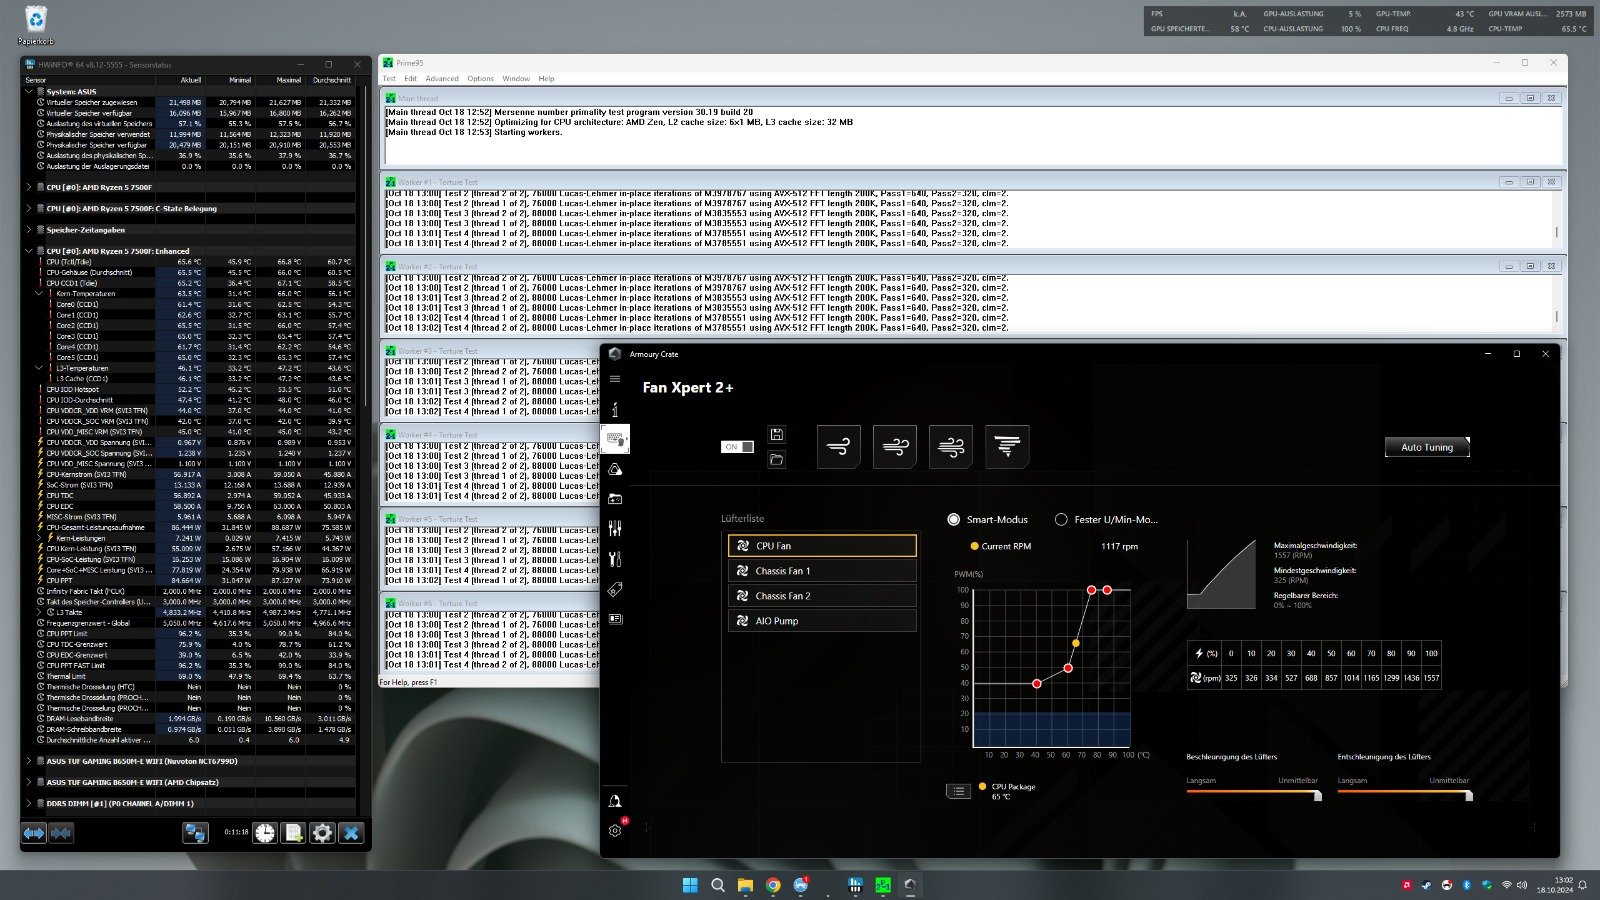
Task: Open the Recycle Bin desktop icon
Action: (35, 25)
